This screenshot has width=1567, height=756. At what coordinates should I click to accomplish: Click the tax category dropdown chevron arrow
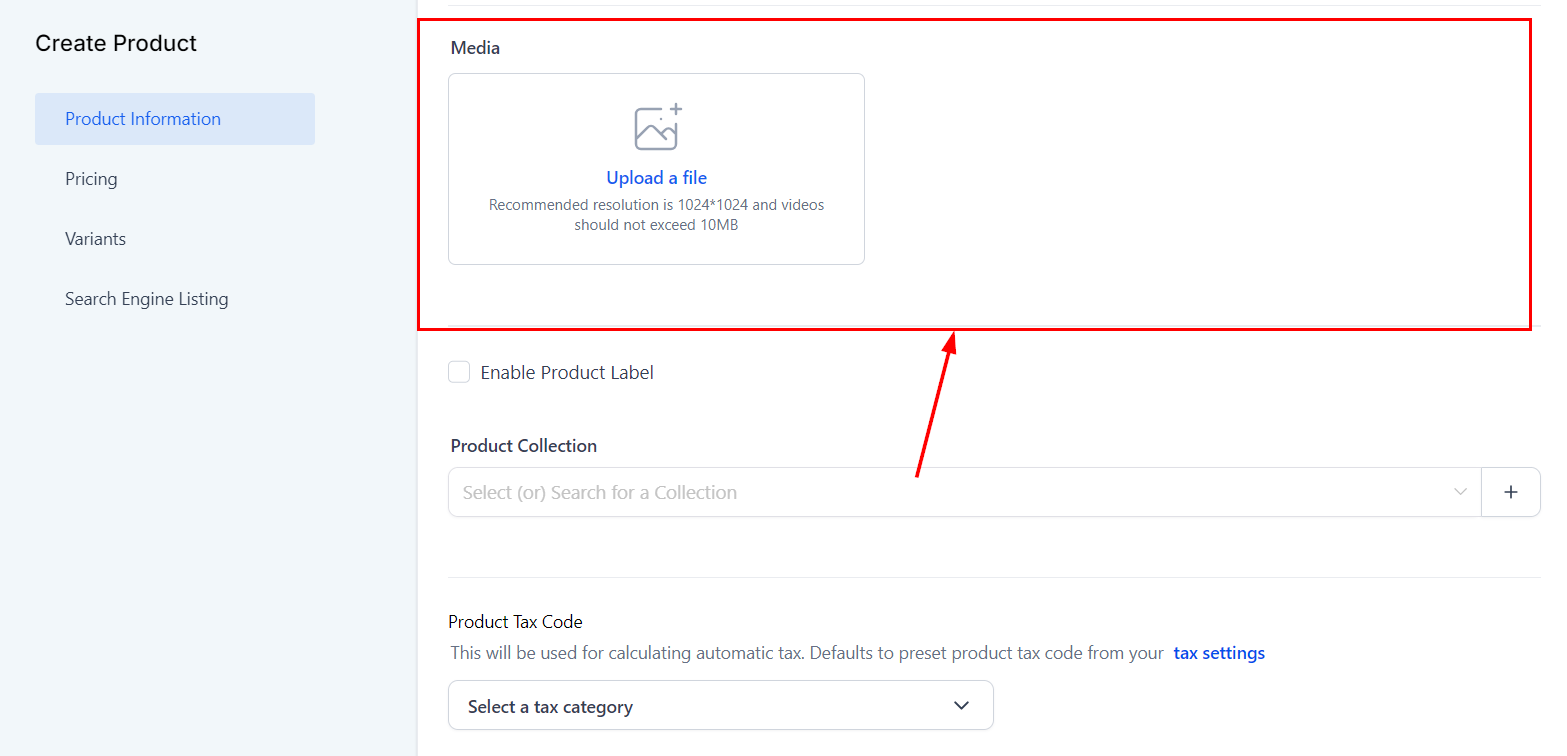click(x=961, y=706)
